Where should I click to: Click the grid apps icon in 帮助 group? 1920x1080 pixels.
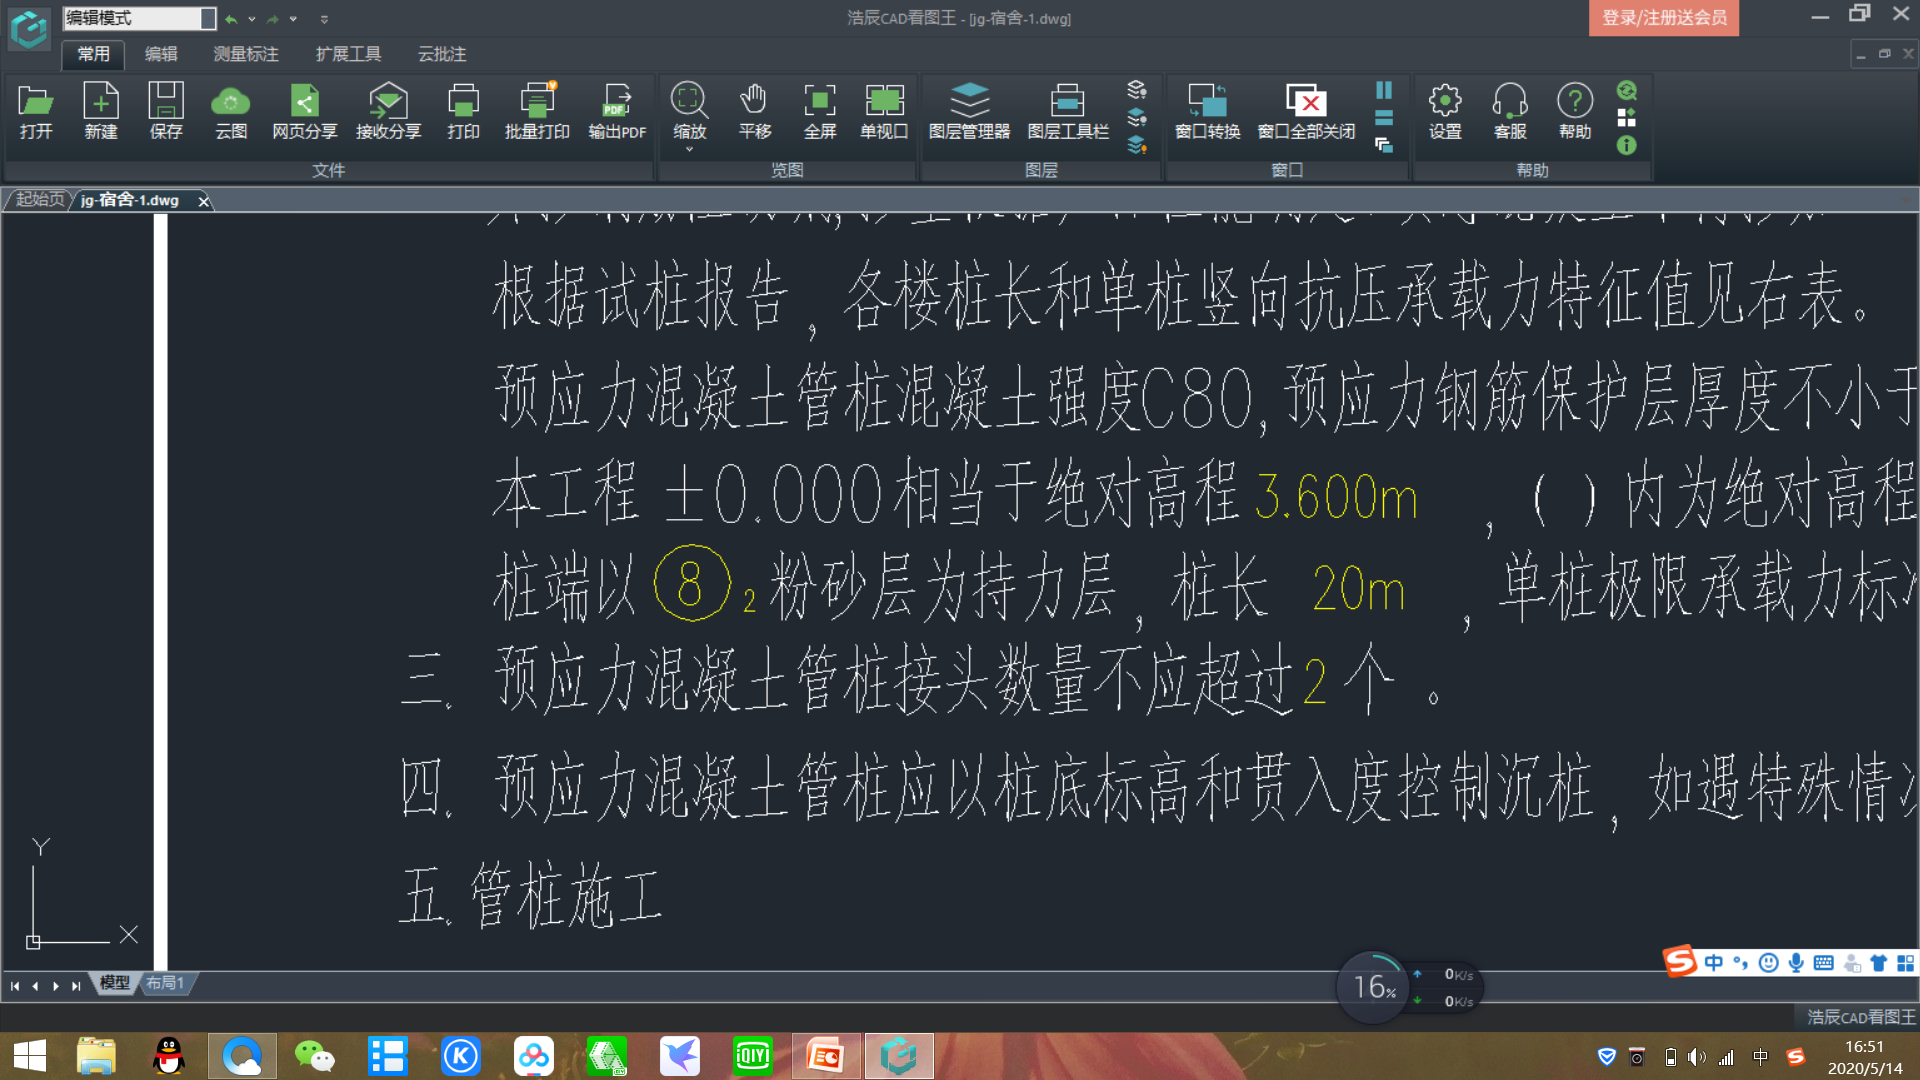(1627, 118)
